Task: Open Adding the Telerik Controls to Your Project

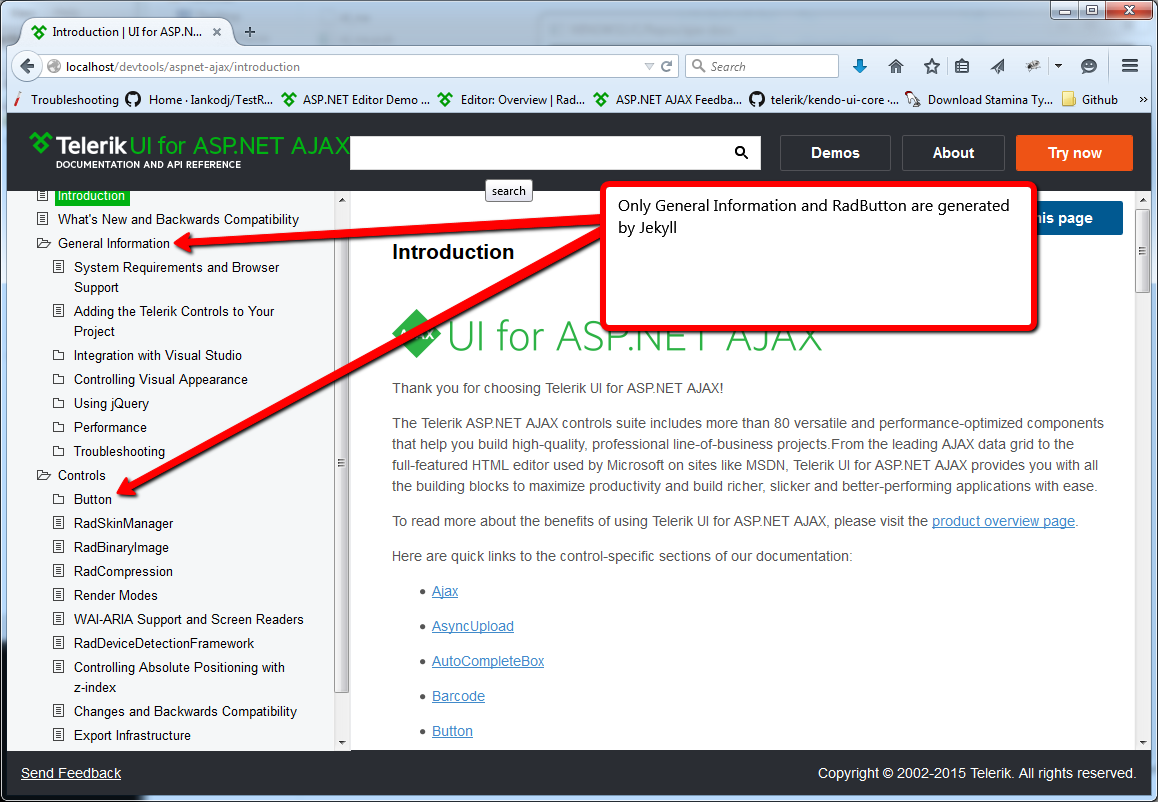Action: pos(174,321)
